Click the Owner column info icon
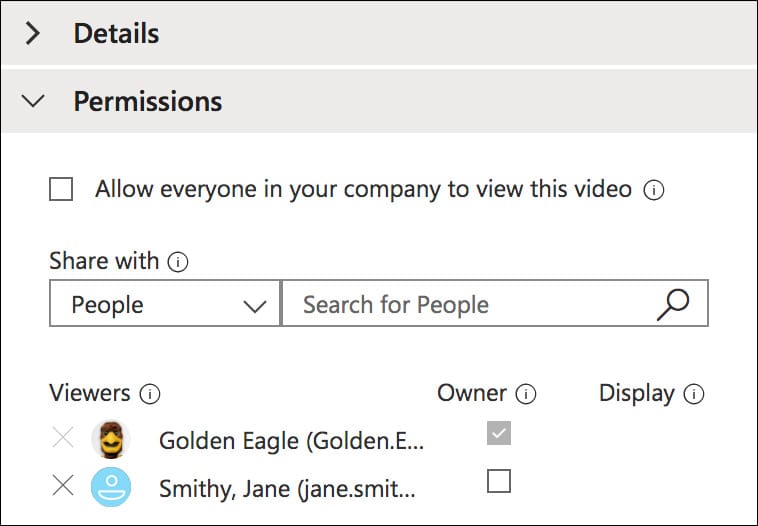 (526, 394)
